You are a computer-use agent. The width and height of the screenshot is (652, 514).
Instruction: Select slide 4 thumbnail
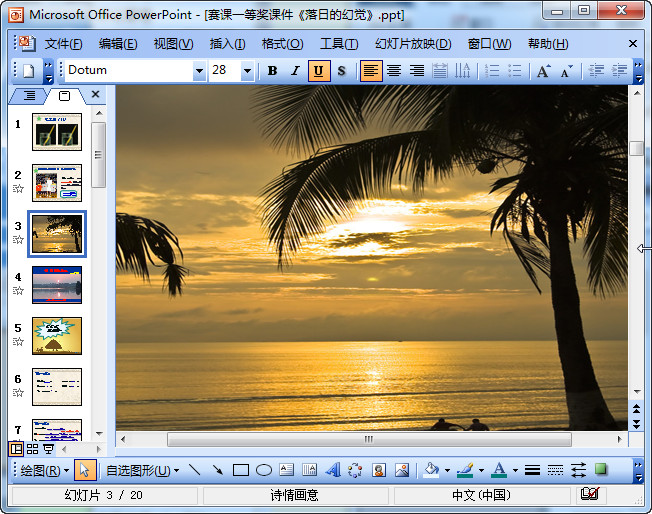click(57, 285)
